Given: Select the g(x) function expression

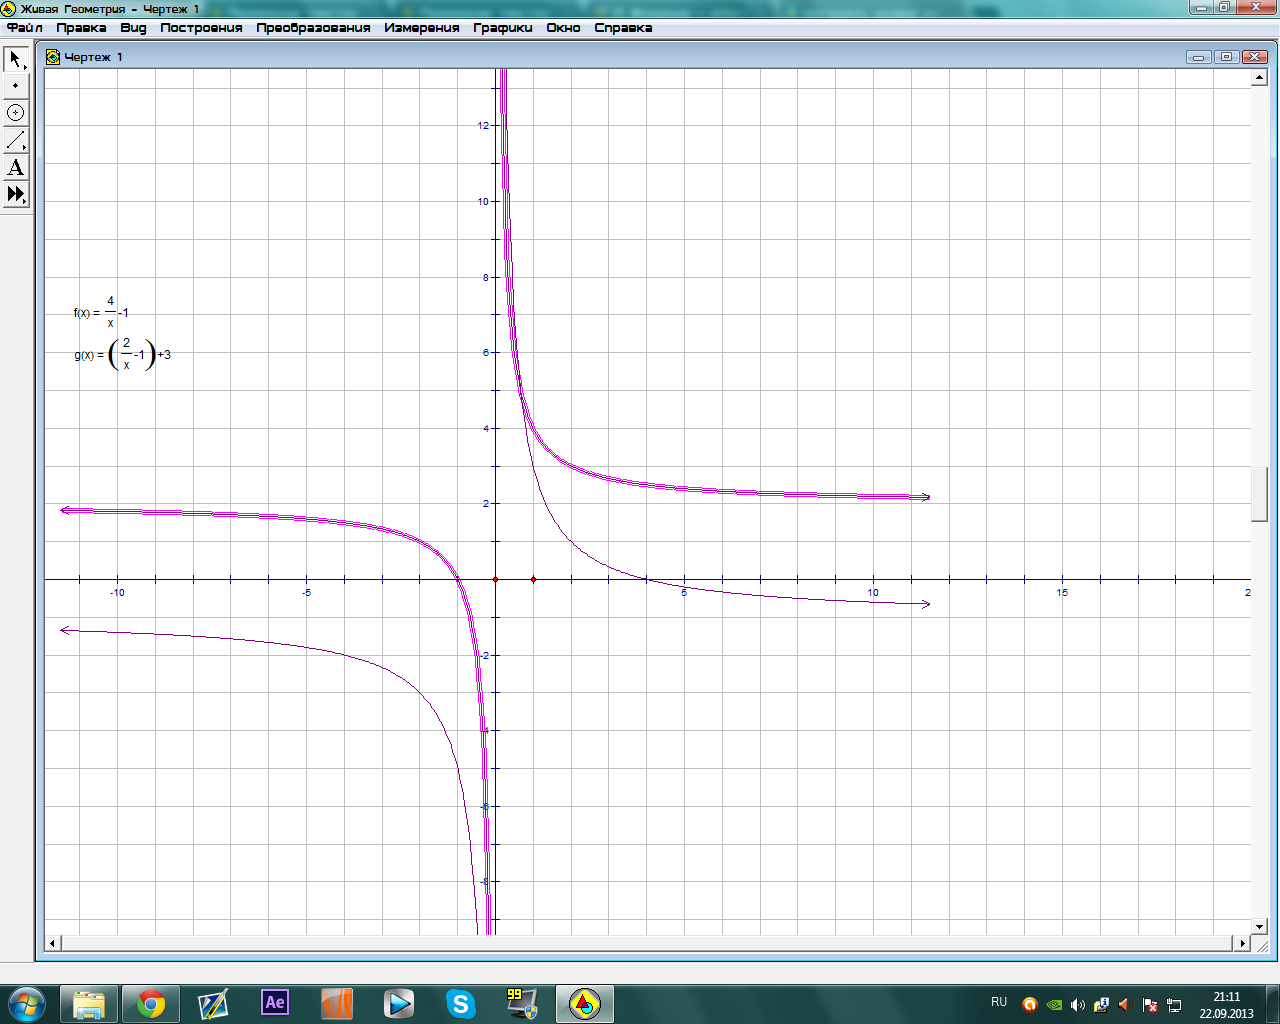Looking at the screenshot, I should pyautogui.click(x=122, y=355).
